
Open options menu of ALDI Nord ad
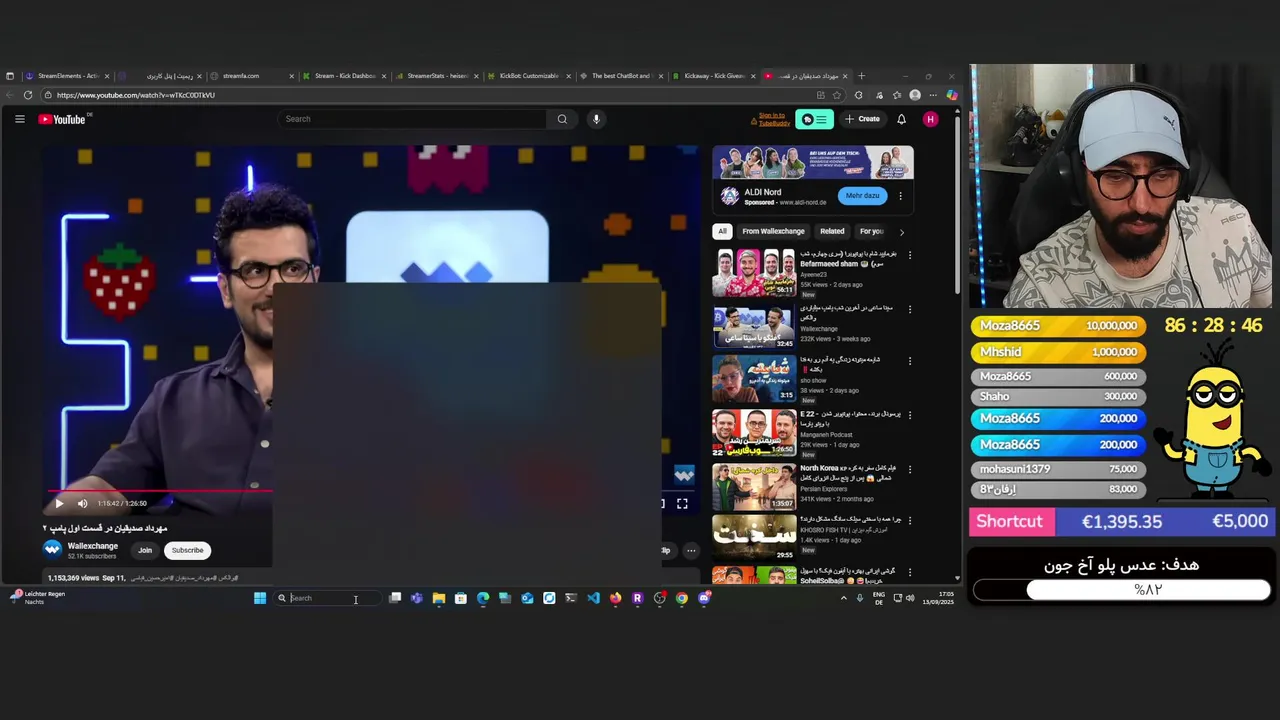900,196
